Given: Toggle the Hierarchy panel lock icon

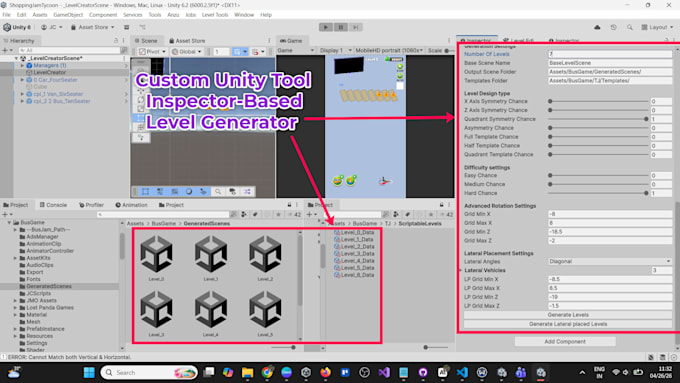Looking at the screenshot, I should [x=116, y=40].
